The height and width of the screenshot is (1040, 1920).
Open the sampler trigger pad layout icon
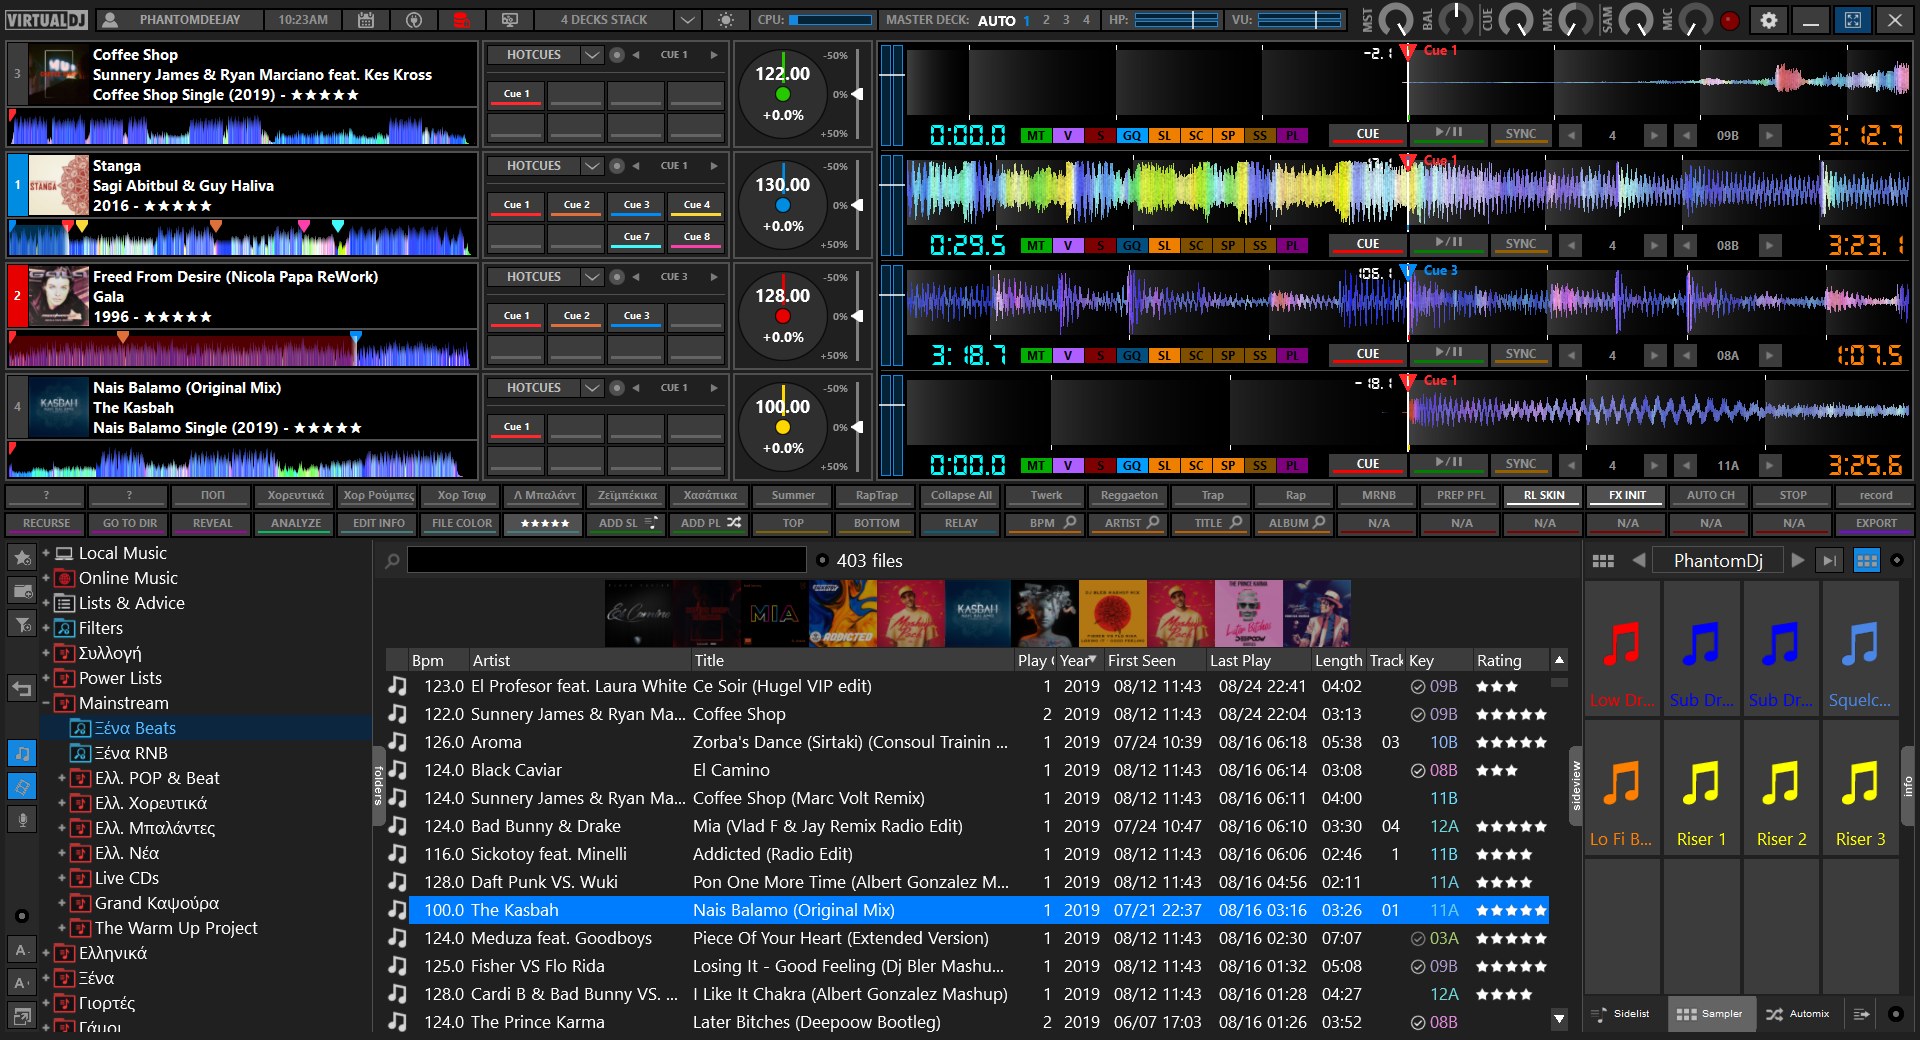1603,561
